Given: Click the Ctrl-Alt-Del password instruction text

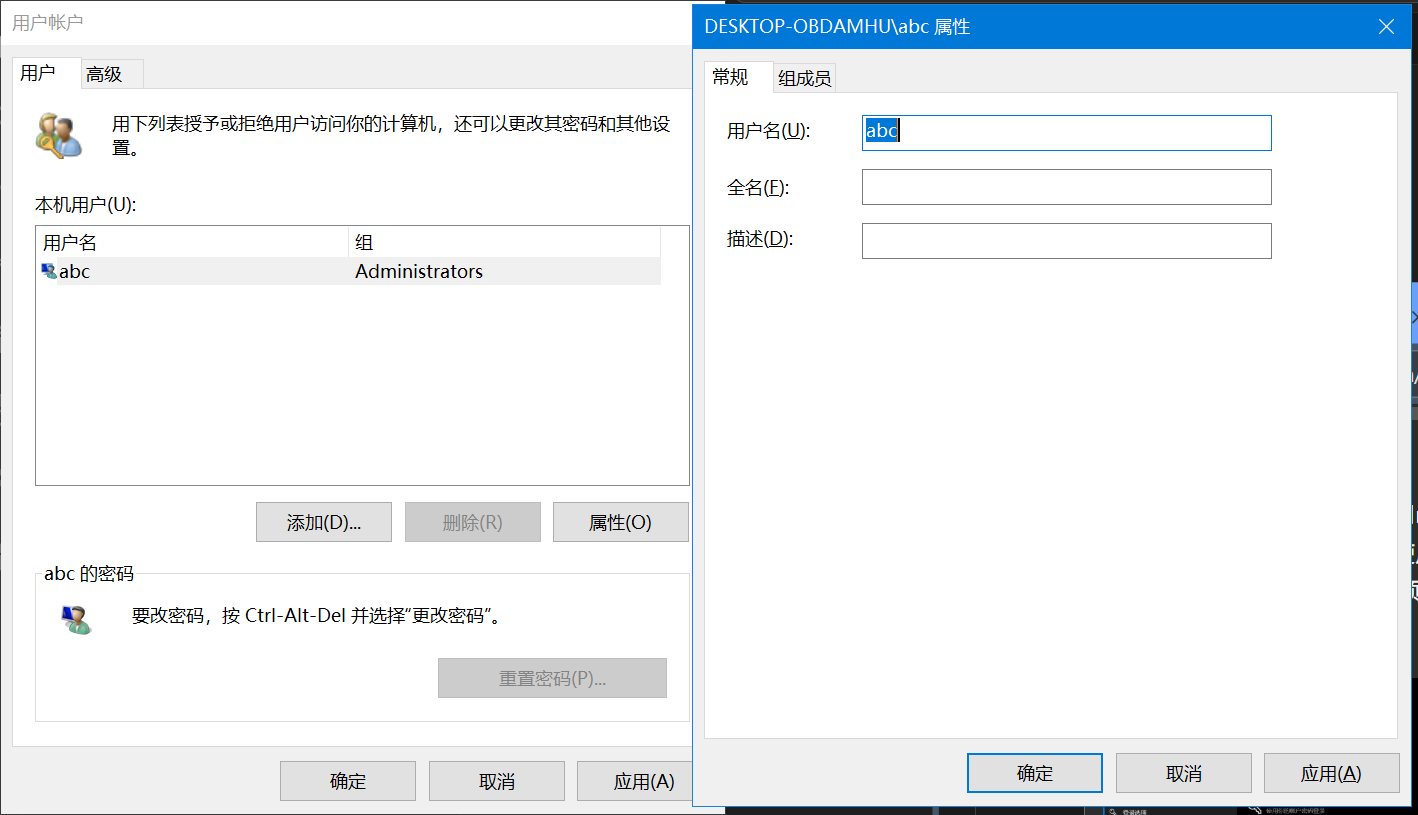Looking at the screenshot, I should click(317, 615).
